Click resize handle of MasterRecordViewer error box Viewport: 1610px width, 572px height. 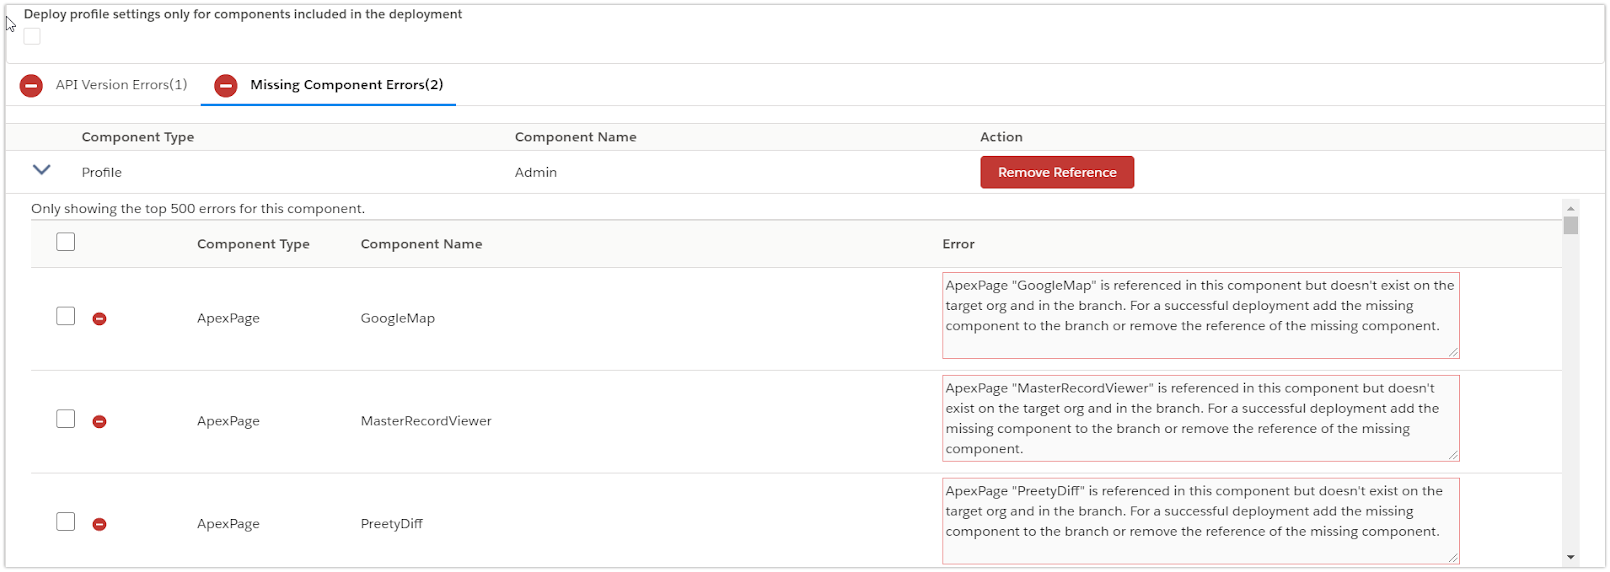tap(1453, 455)
